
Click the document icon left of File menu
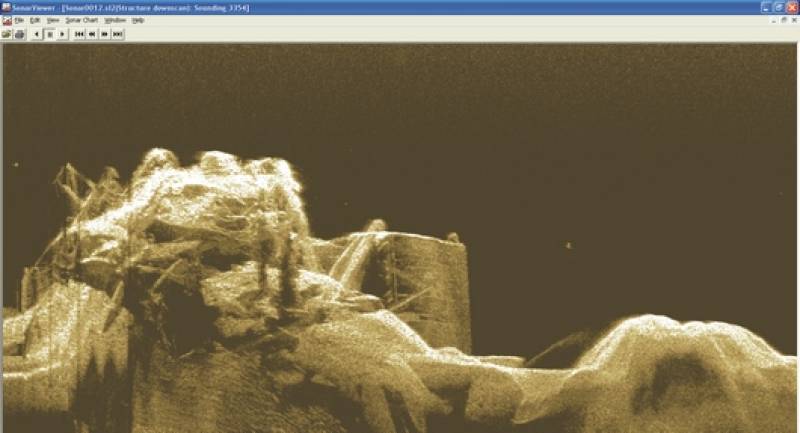click(x=6, y=20)
